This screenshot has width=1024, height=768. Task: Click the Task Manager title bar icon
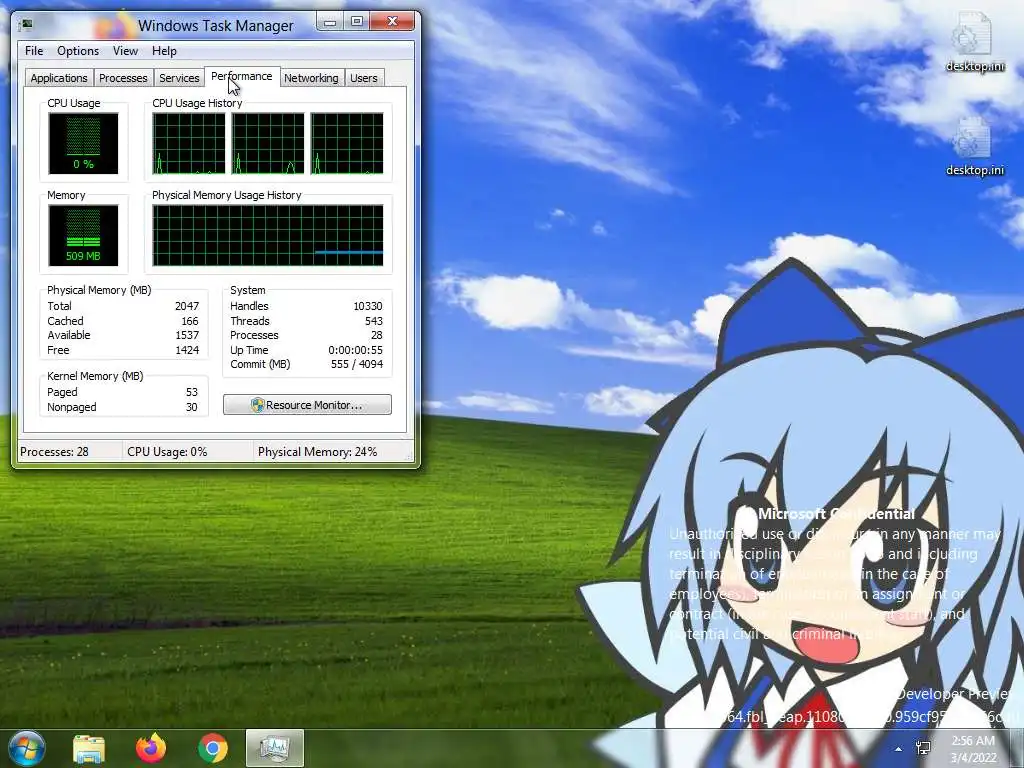pos(27,25)
